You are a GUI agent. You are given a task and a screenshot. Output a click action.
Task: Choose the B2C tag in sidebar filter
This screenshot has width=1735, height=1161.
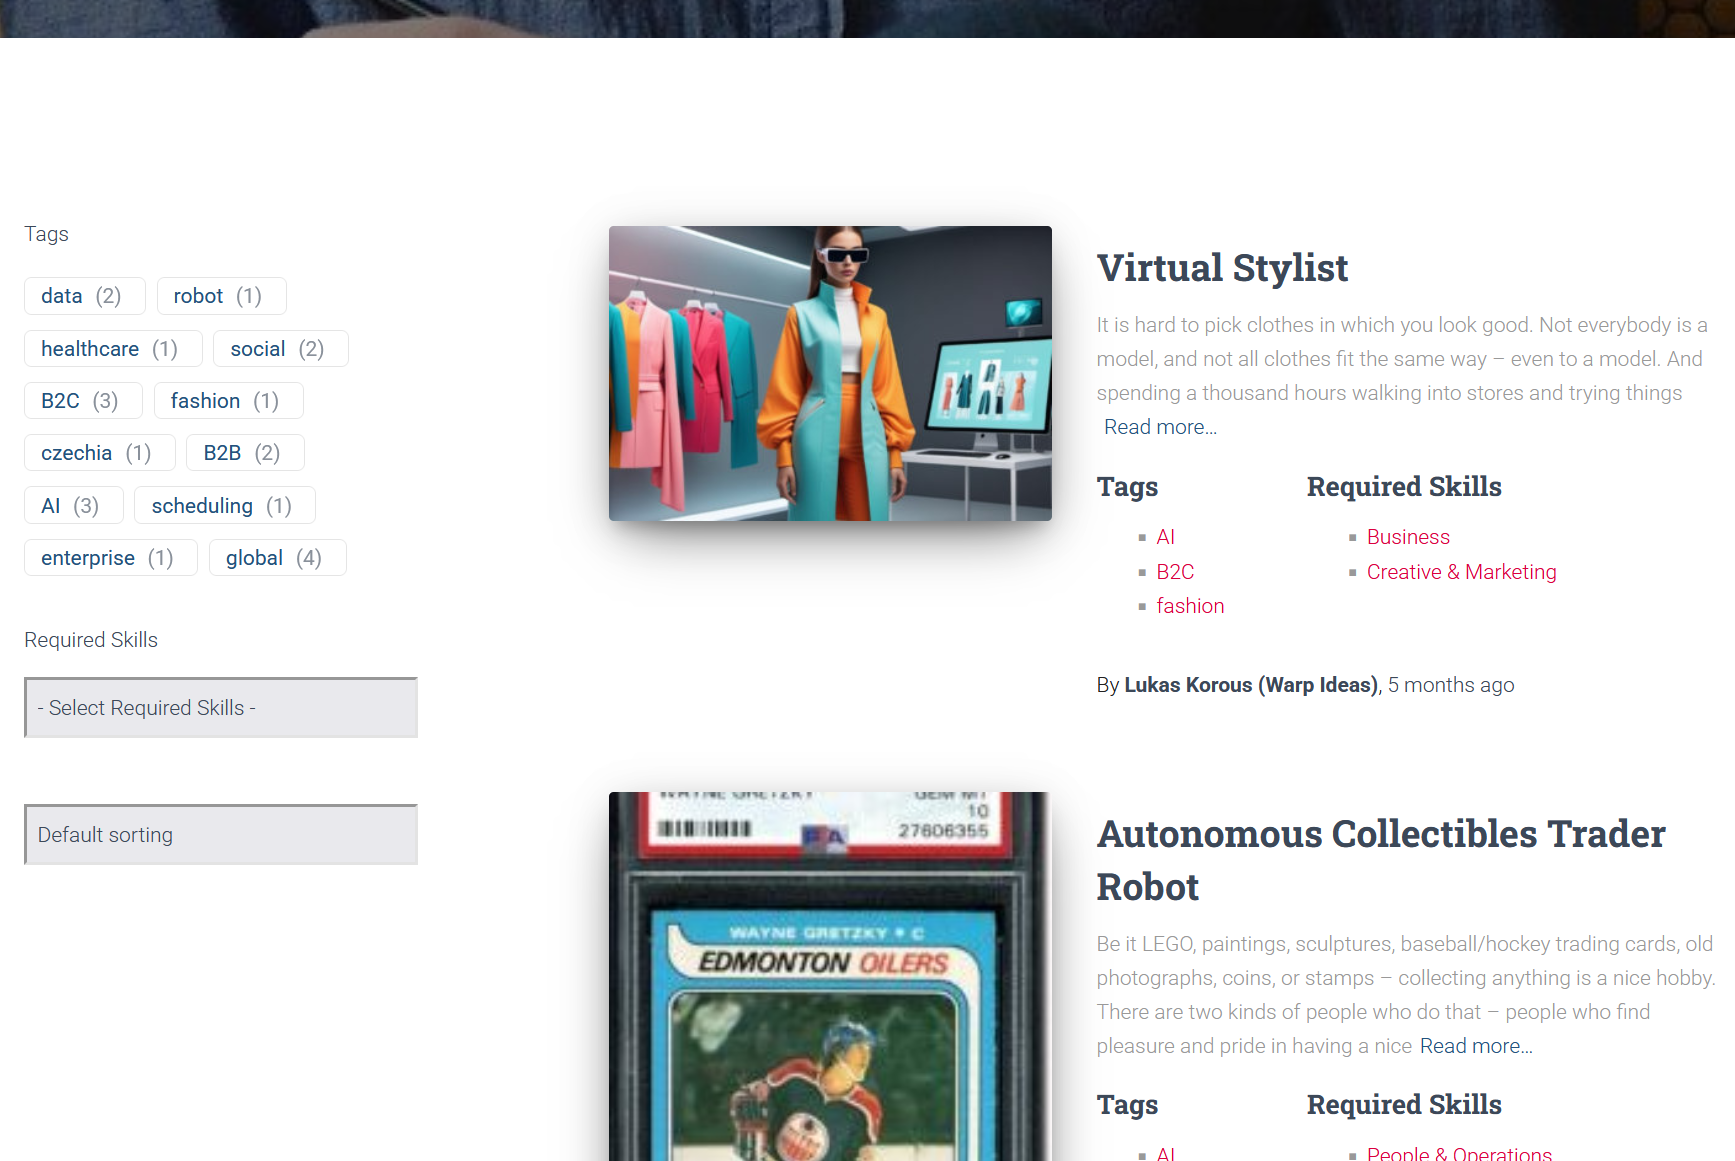click(x=84, y=401)
